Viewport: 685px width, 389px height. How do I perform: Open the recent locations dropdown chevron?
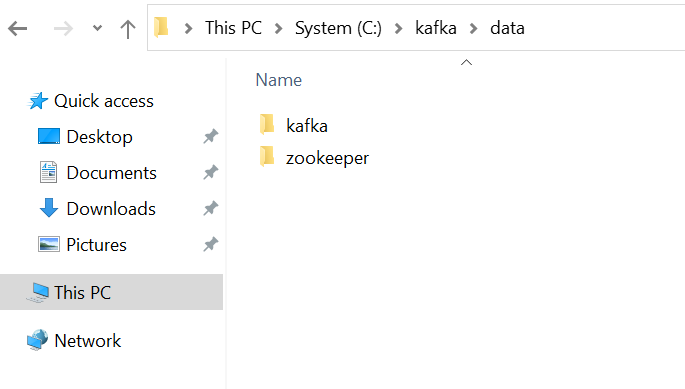click(x=97, y=28)
